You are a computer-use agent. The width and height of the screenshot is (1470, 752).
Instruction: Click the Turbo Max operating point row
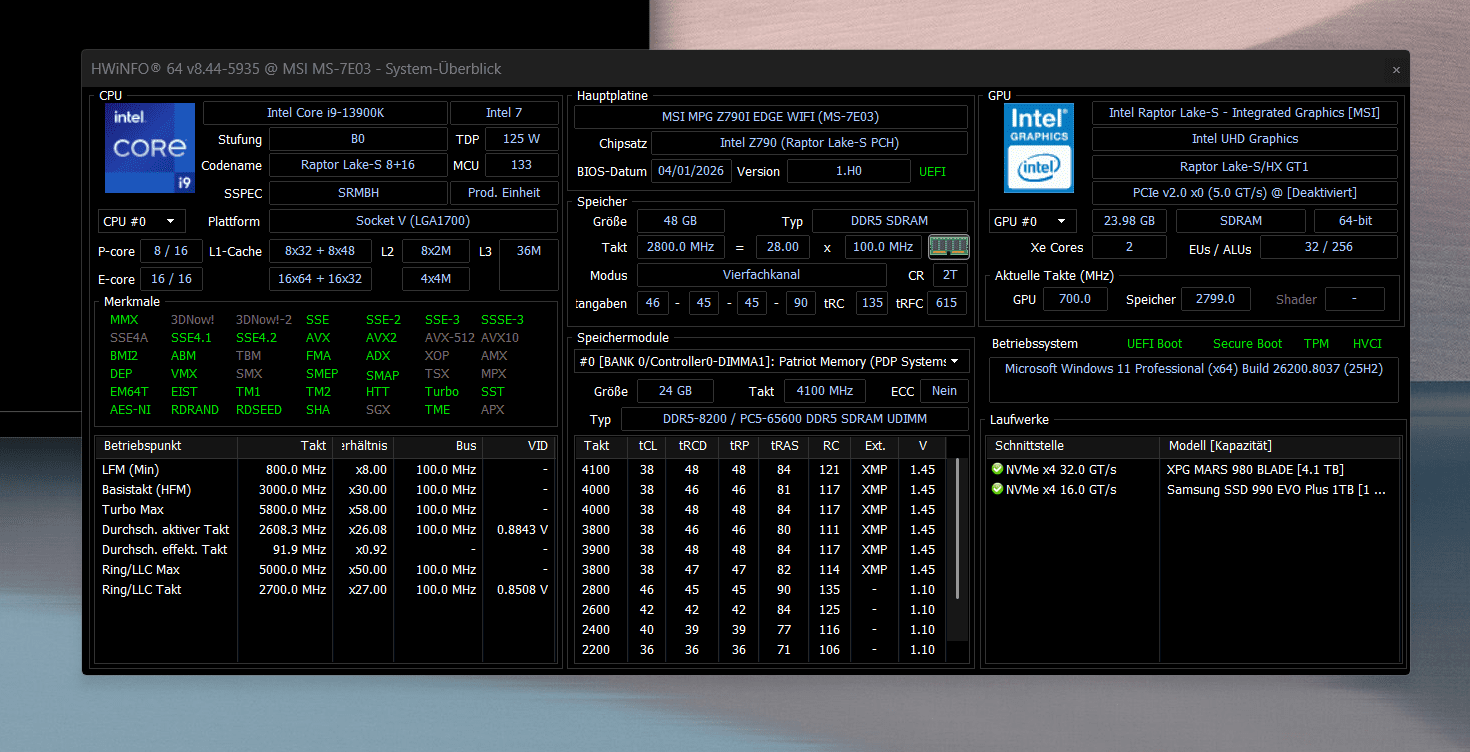point(325,509)
